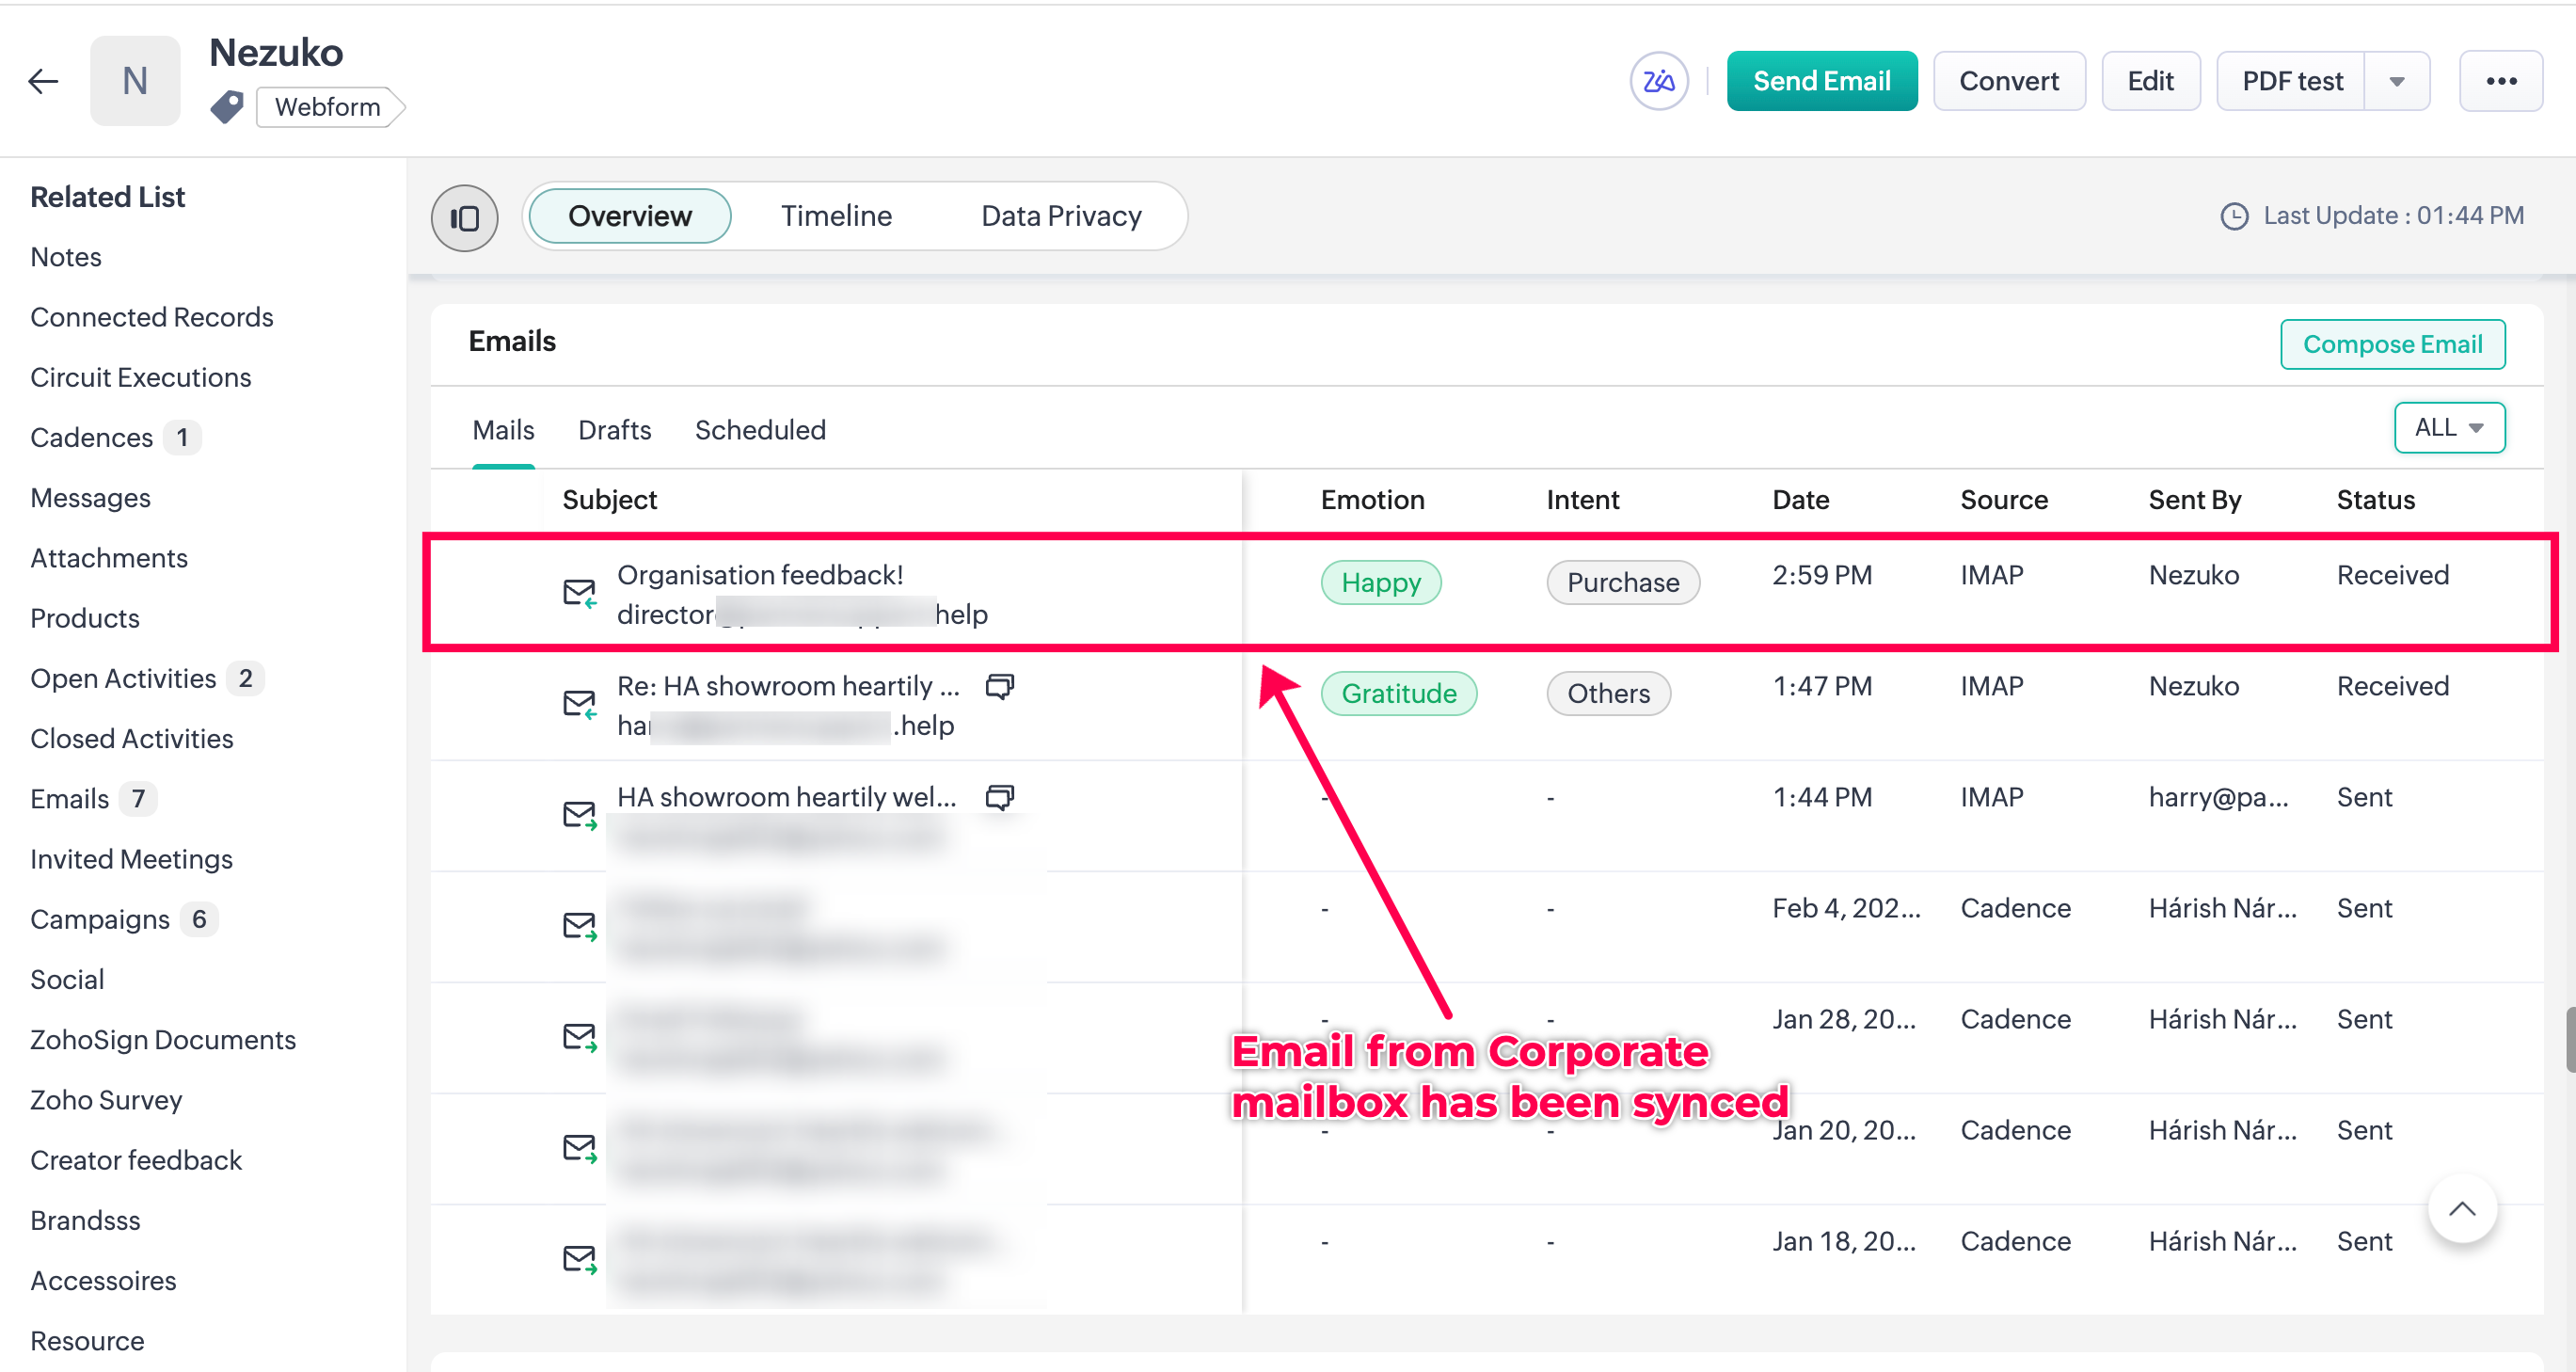Switch to the Timeline tab
This screenshot has height=1372, width=2576.
point(836,216)
